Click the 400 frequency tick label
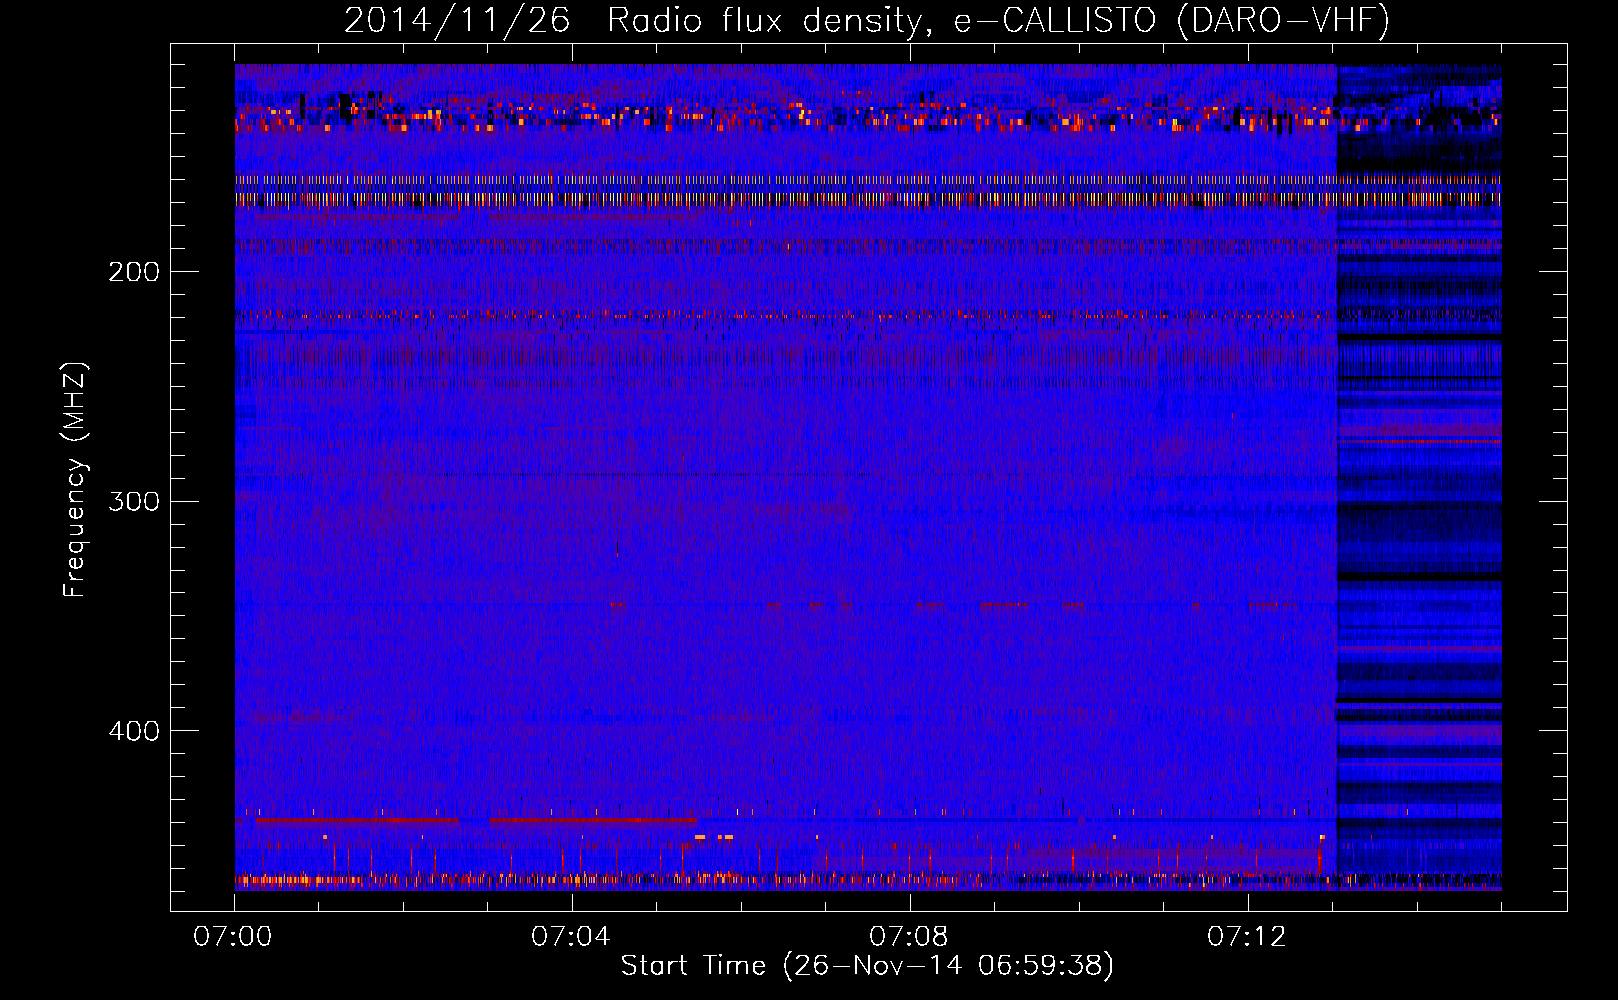This screenshot has height=1000, width=1618. coord(134,731)
